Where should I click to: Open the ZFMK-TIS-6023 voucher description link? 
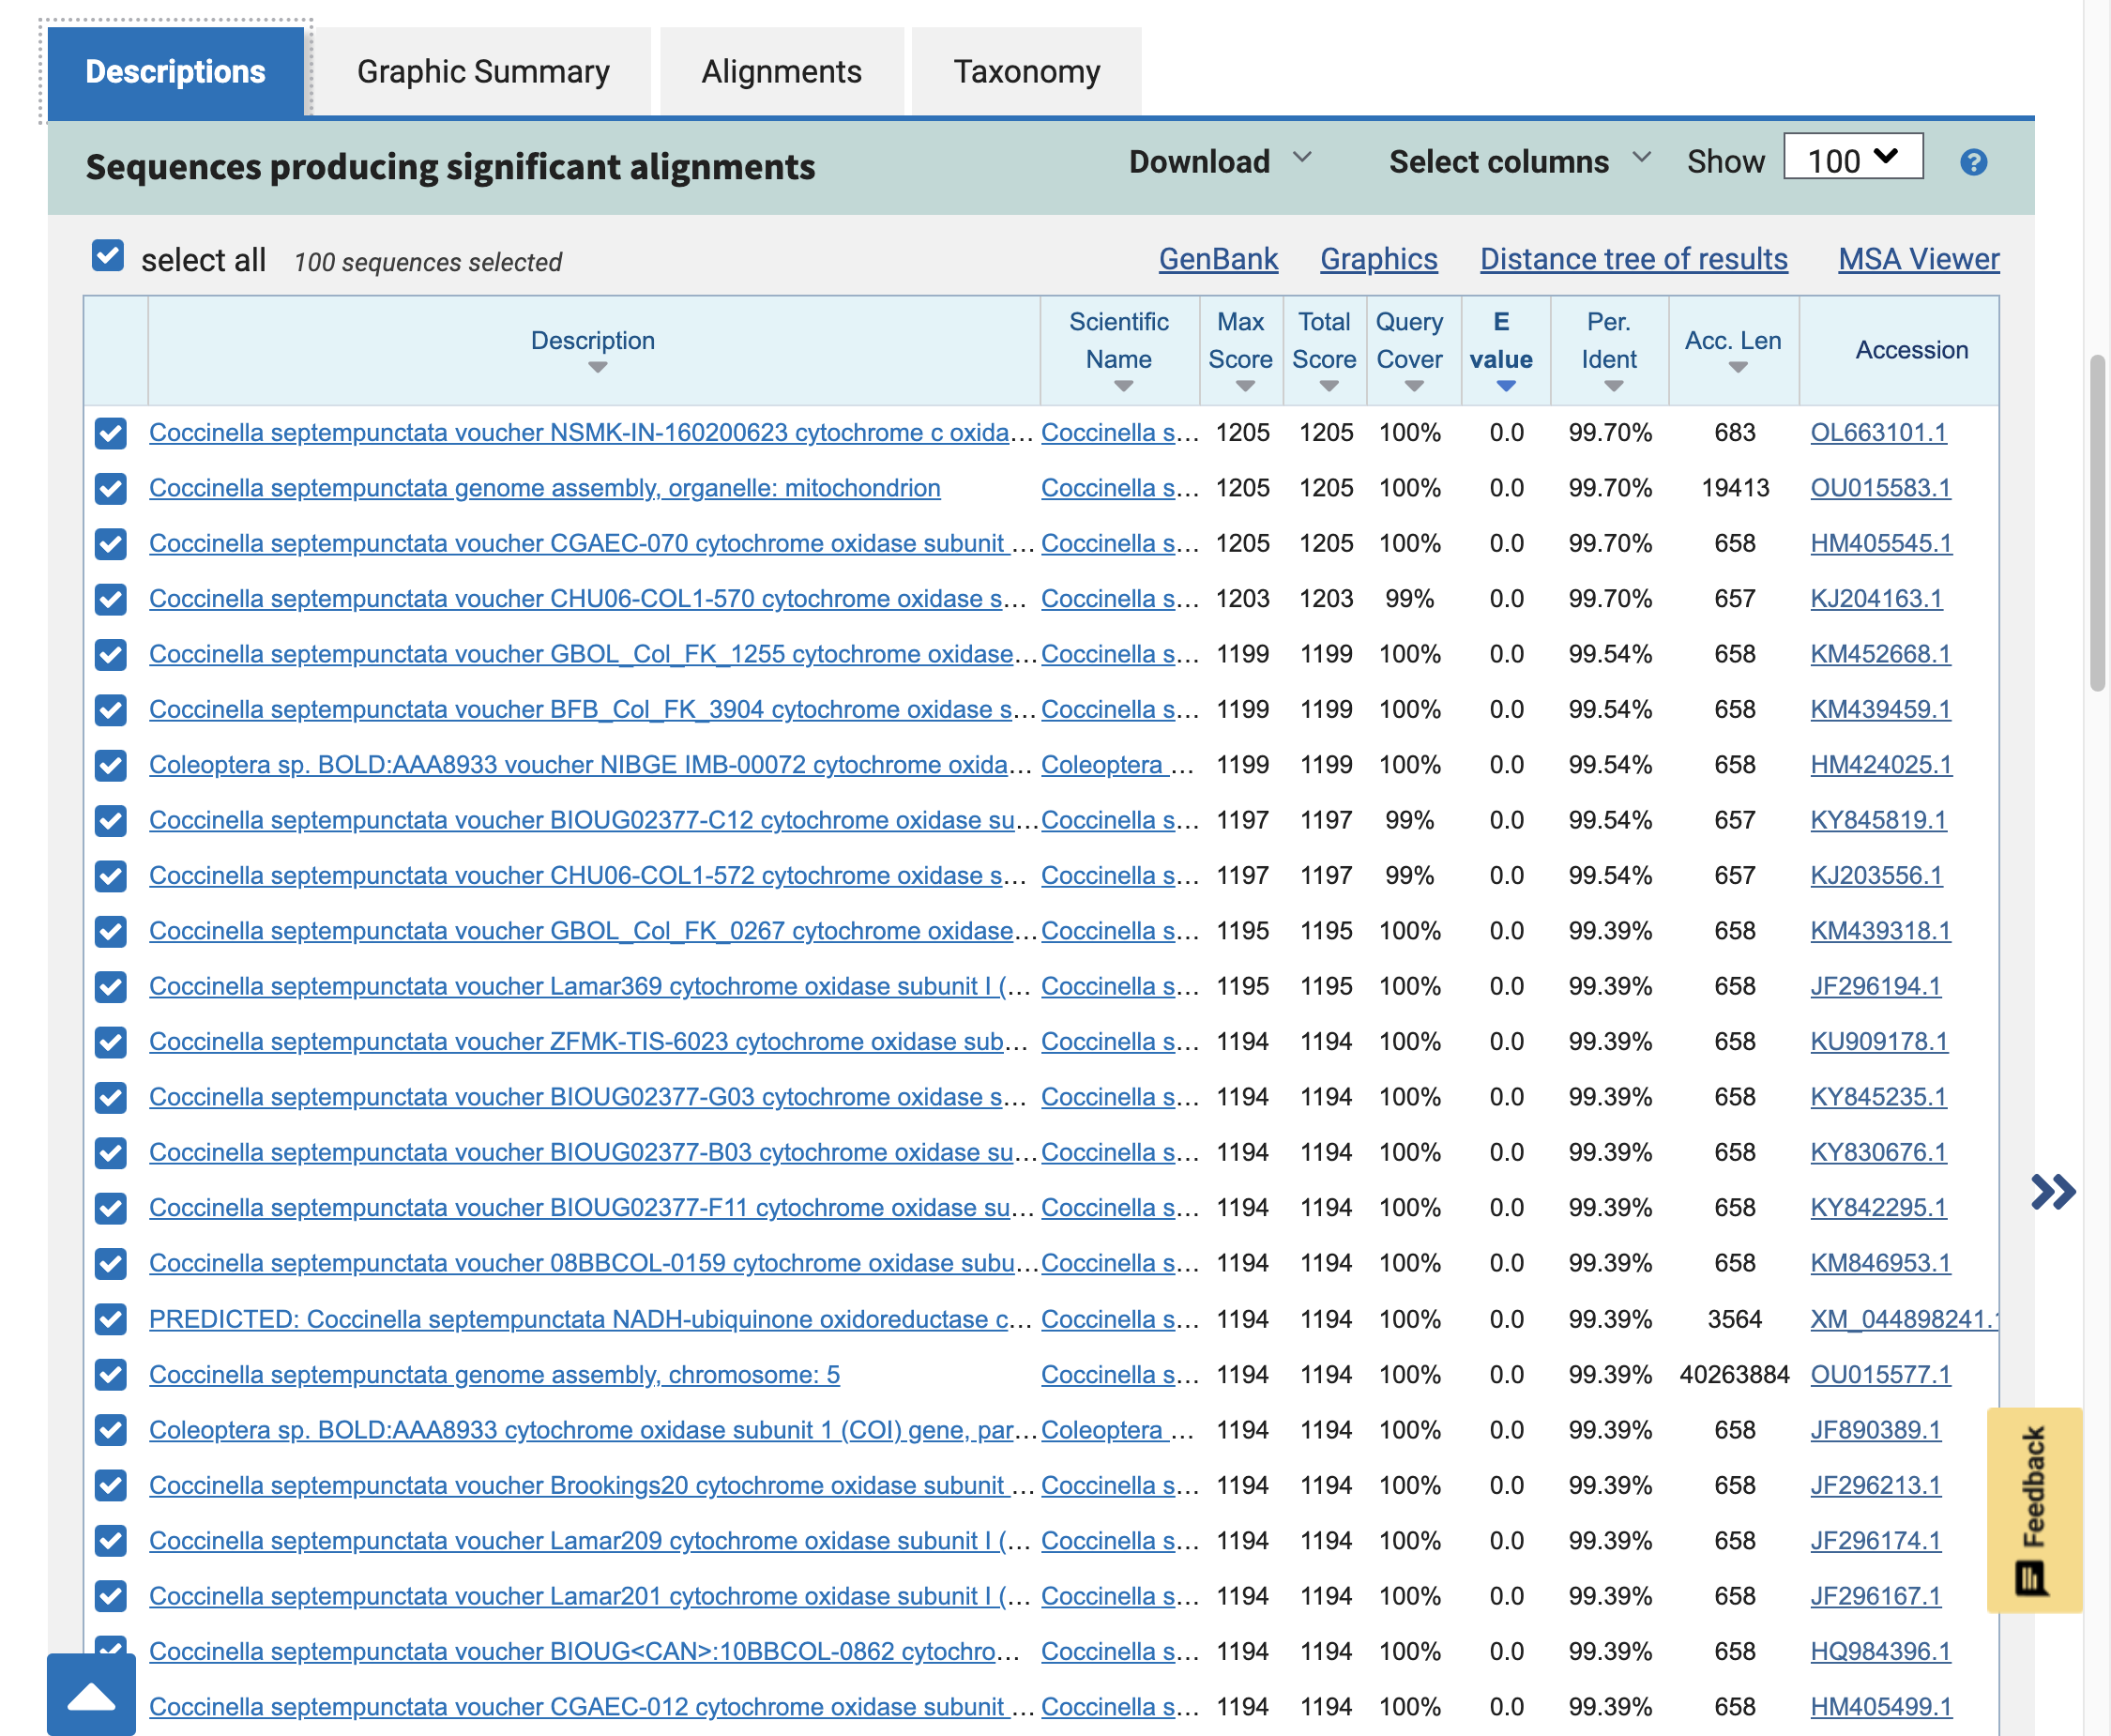(x=588, y=1042)
